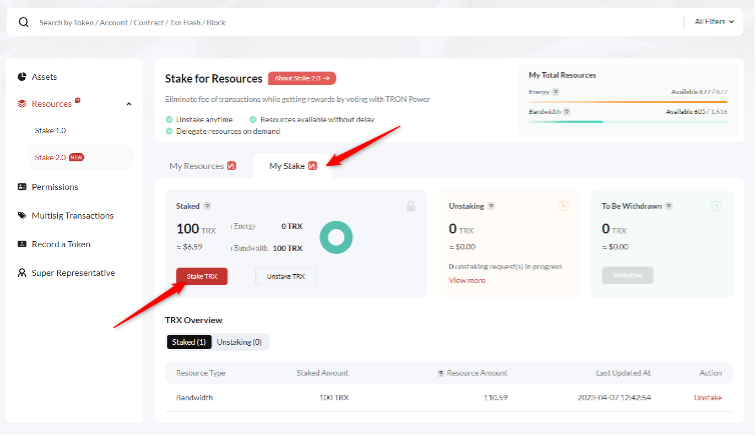
Task: Collapse the Resources sidebar section
Action: (129, 104)
